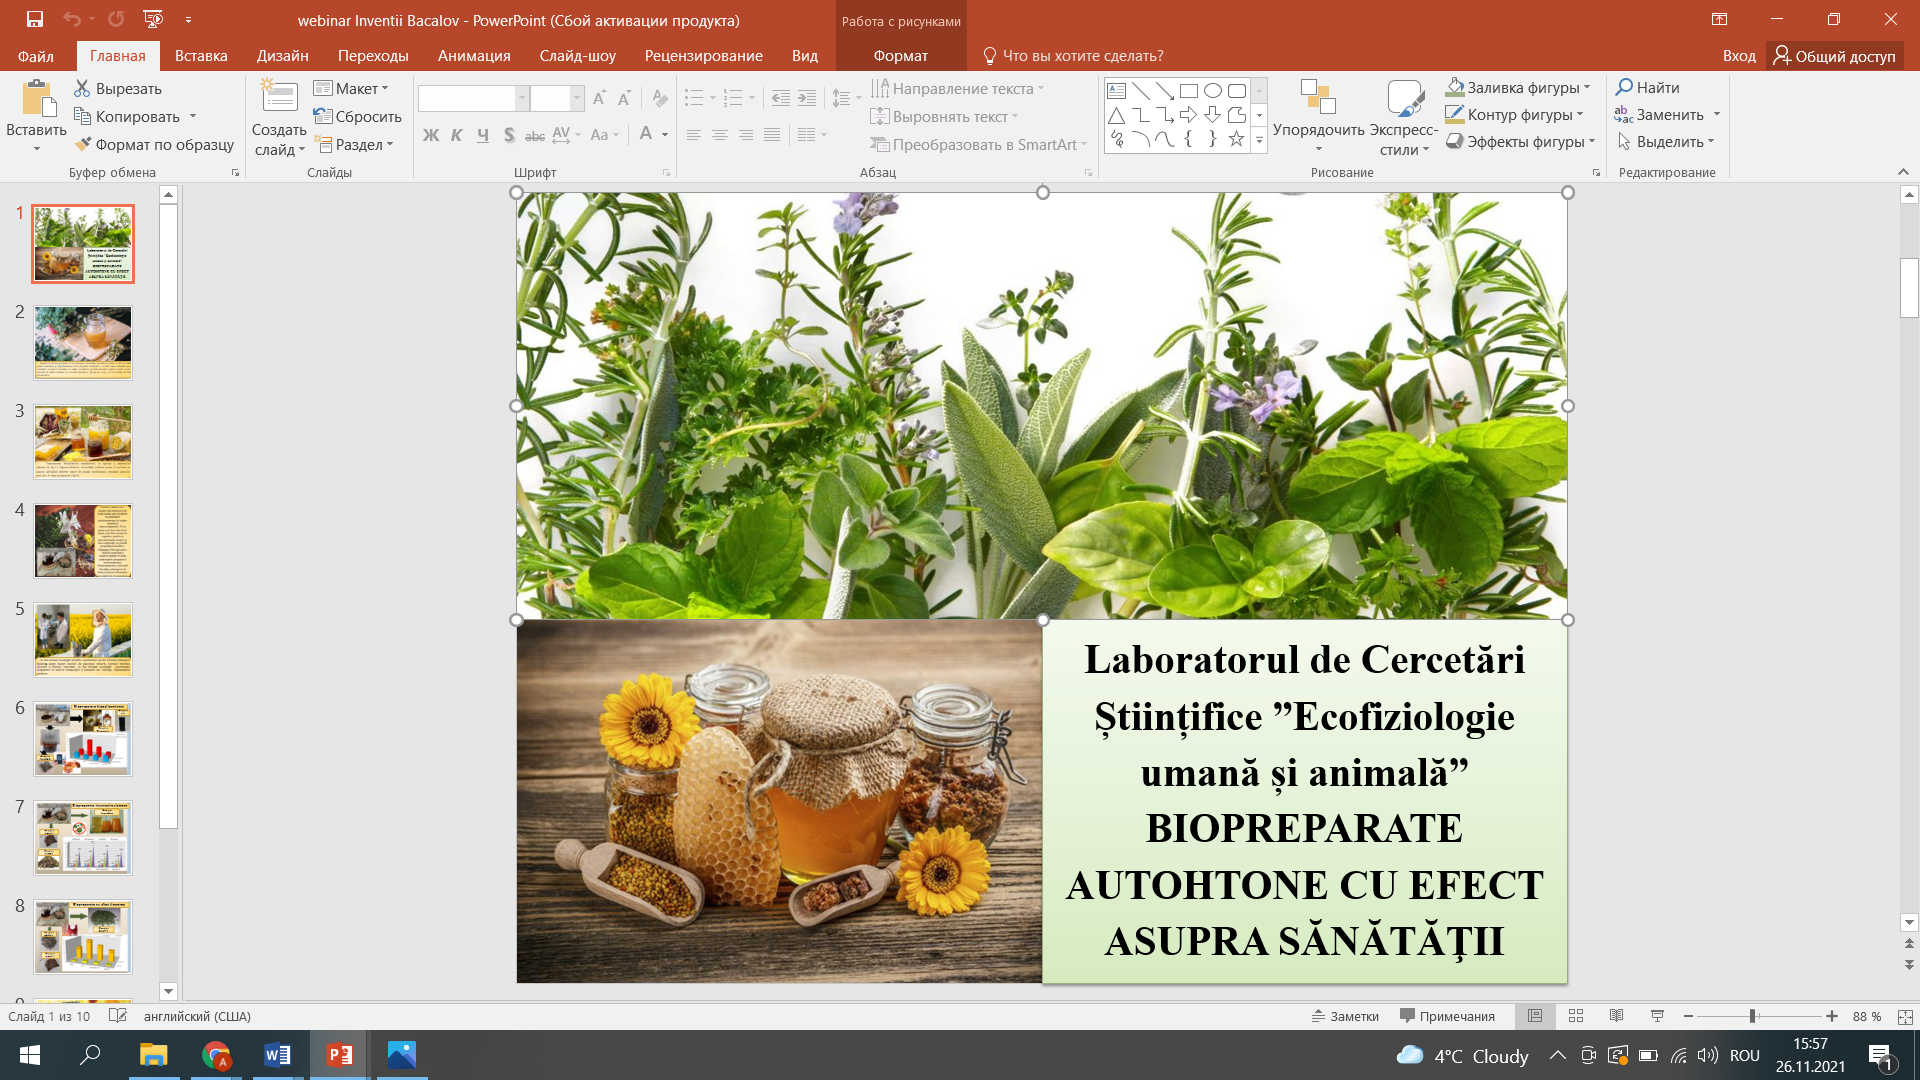Toggle text shadow (S) formatting
This screenshot has width=1920, height=1080.
(x=509, y=135)
